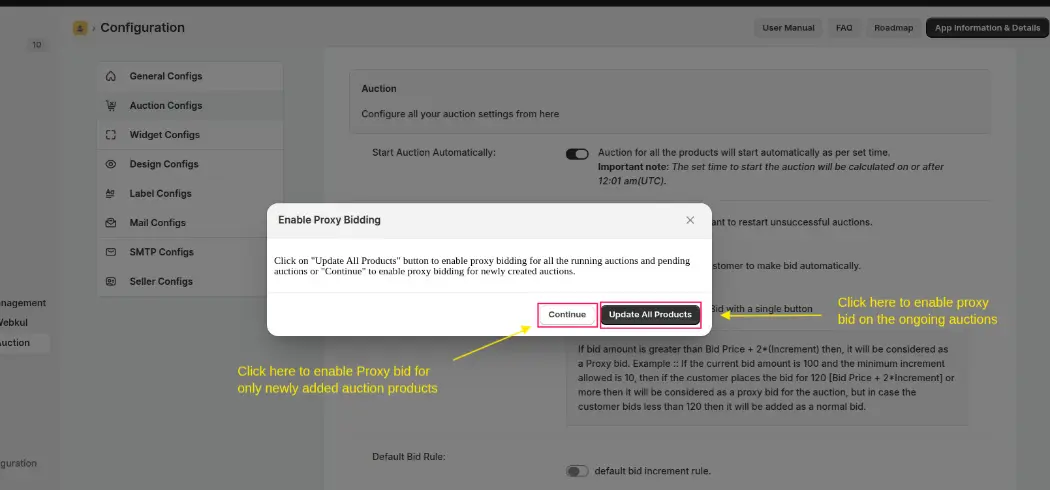Click the Continue button in dialog
This screenshot has height=490, width=1050.
click(x=567, y=315)
